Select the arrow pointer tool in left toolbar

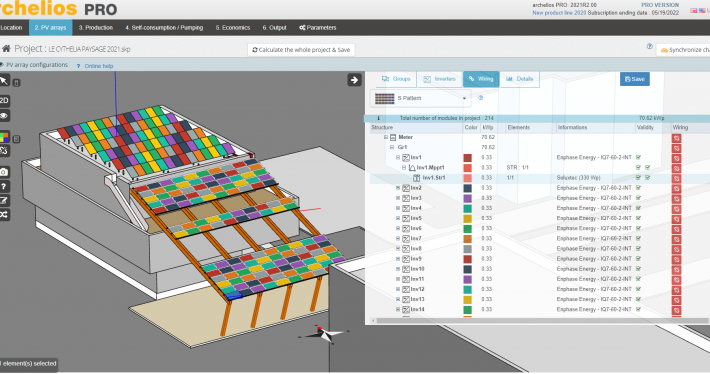4,81
